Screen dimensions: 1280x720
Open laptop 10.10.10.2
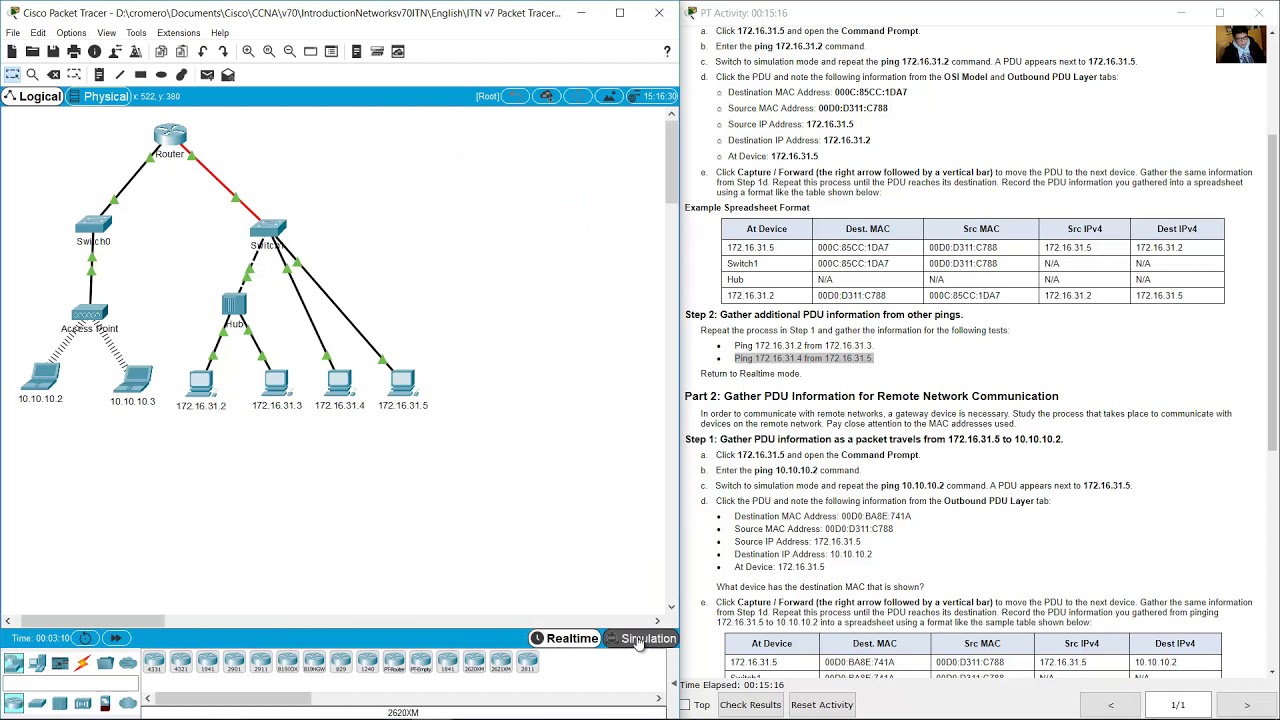[x=41, y=377]
